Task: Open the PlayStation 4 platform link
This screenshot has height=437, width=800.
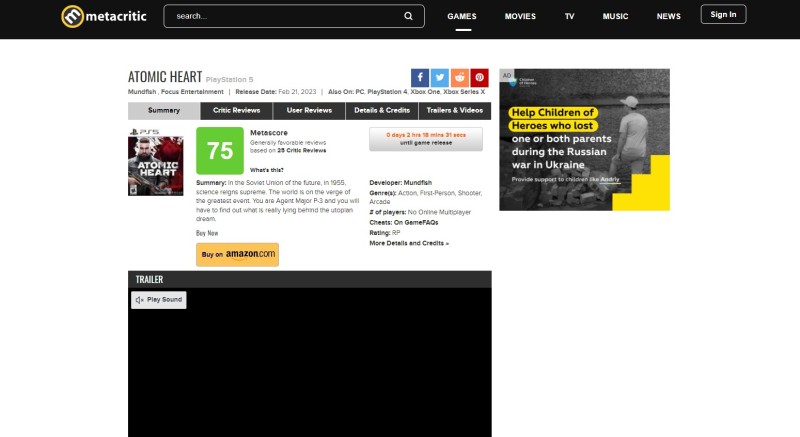Action: tap(387, 92)
